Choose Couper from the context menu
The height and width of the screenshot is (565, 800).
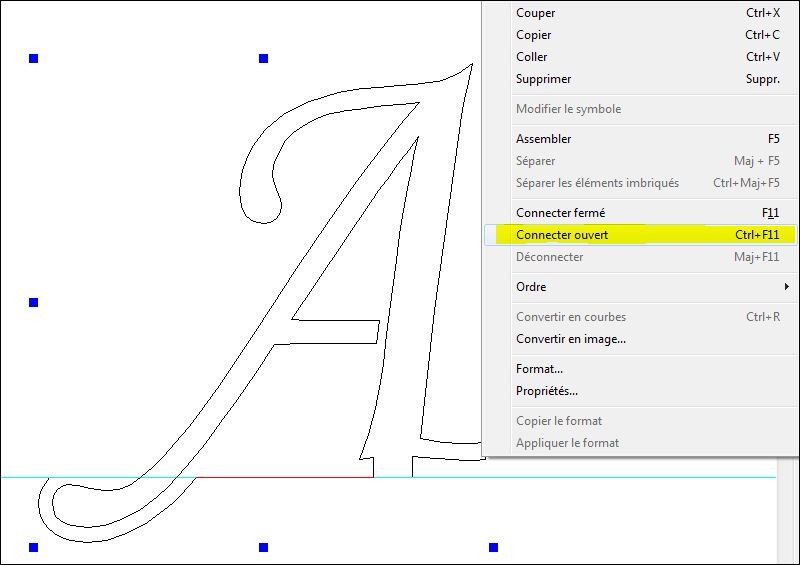pos(536,13)
